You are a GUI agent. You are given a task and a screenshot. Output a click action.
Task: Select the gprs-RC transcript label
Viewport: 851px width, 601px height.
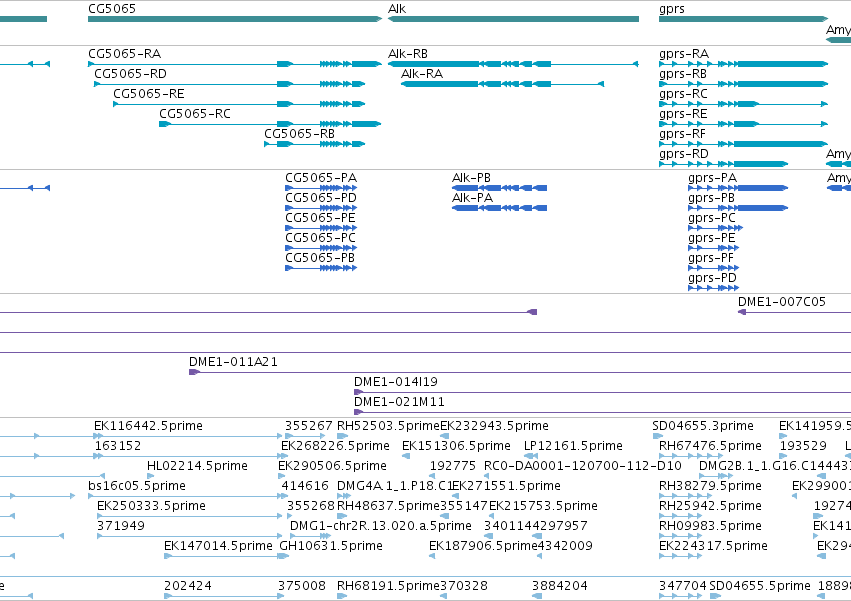coord(683,94)
